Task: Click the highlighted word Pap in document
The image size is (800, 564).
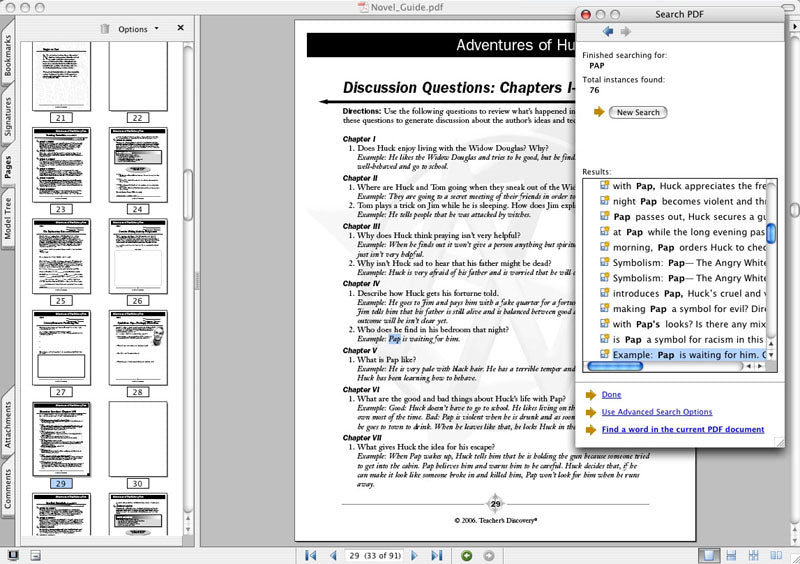Action: pos(394,339)
